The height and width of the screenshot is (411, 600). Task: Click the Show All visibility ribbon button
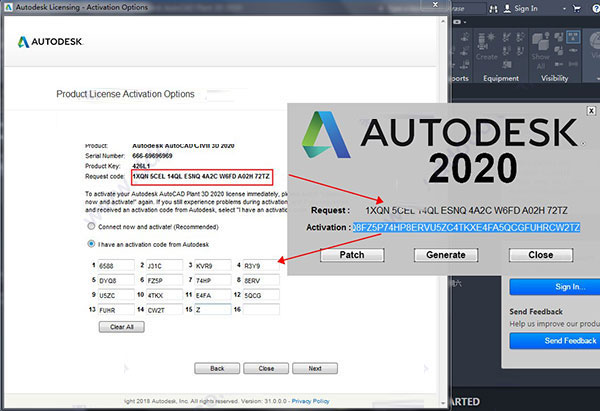[x=540, y=52]
